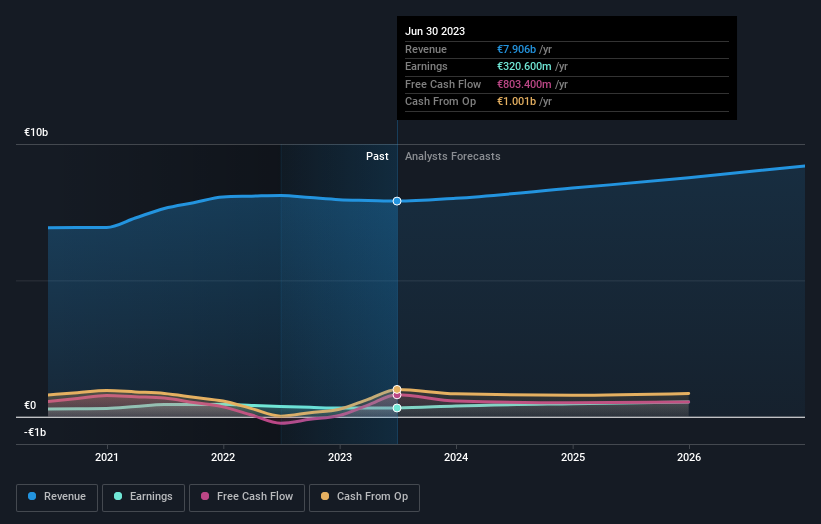
Task: Click the teal Earnings data point marker
Action: (397, 408)
